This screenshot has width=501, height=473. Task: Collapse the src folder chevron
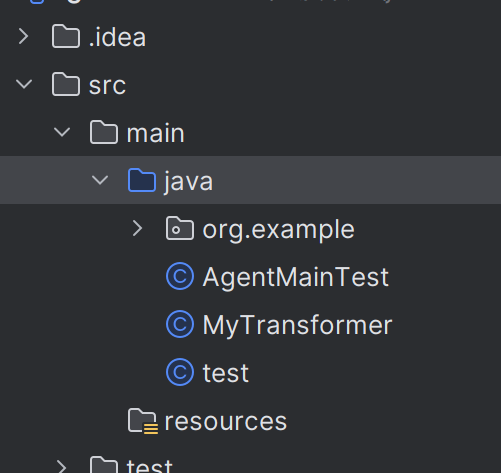point(24,84)
